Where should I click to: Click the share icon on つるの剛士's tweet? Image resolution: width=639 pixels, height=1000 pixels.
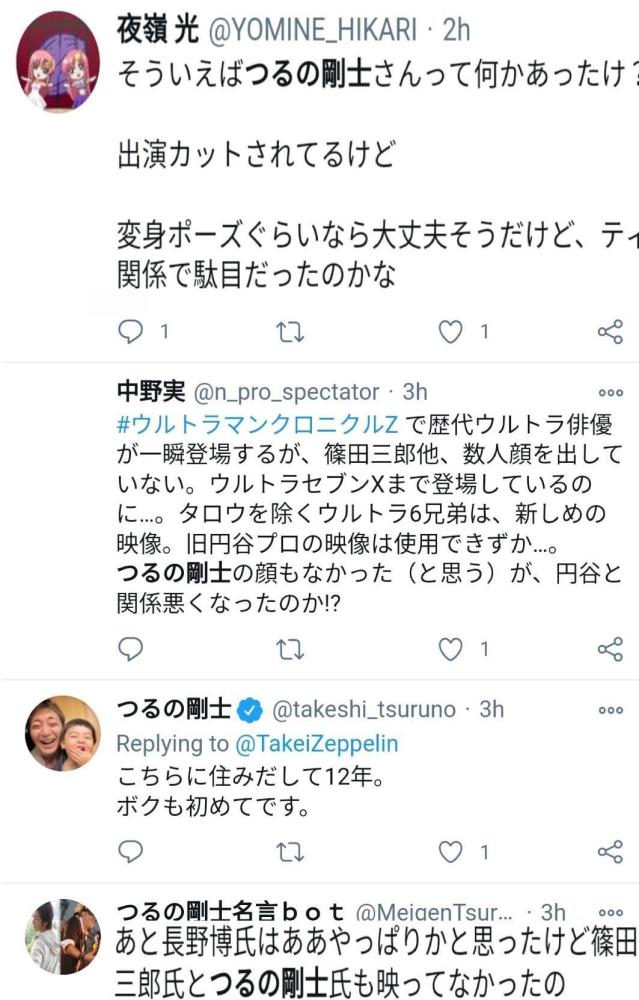tap(611, 849)
